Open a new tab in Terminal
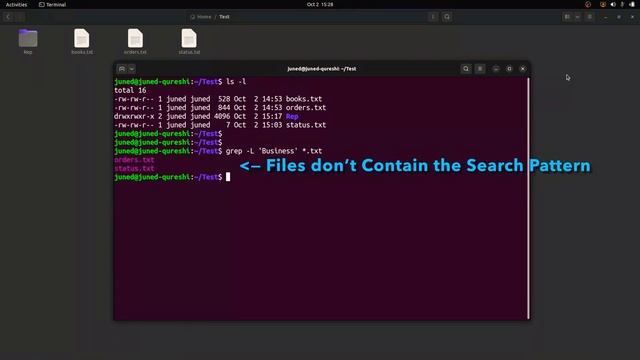 122,69
